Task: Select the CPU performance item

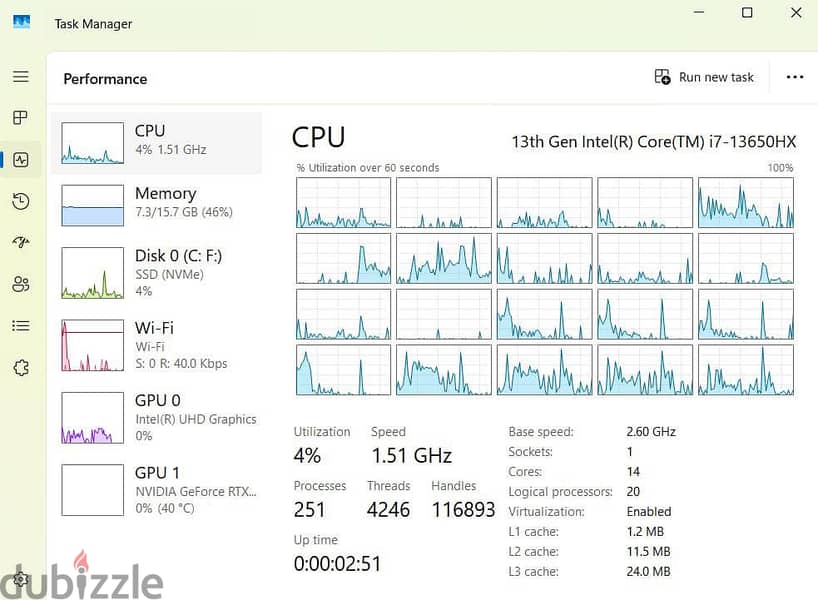Action: tap(157, 143)
